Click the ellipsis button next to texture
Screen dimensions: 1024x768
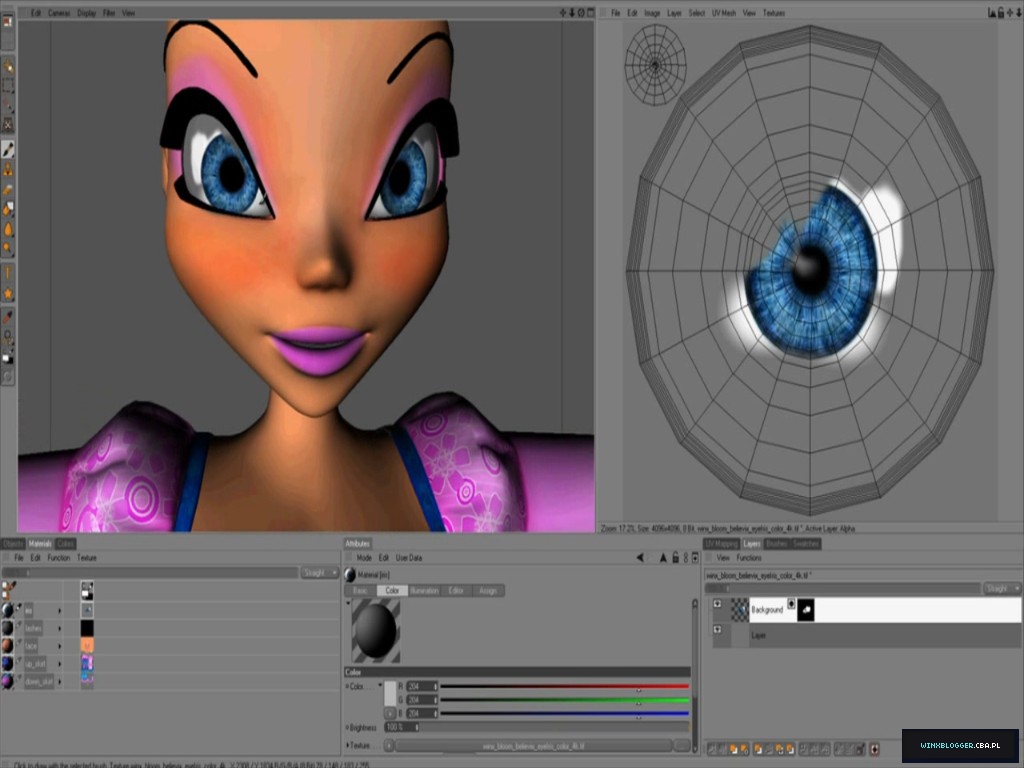click(x=682, y=746)
